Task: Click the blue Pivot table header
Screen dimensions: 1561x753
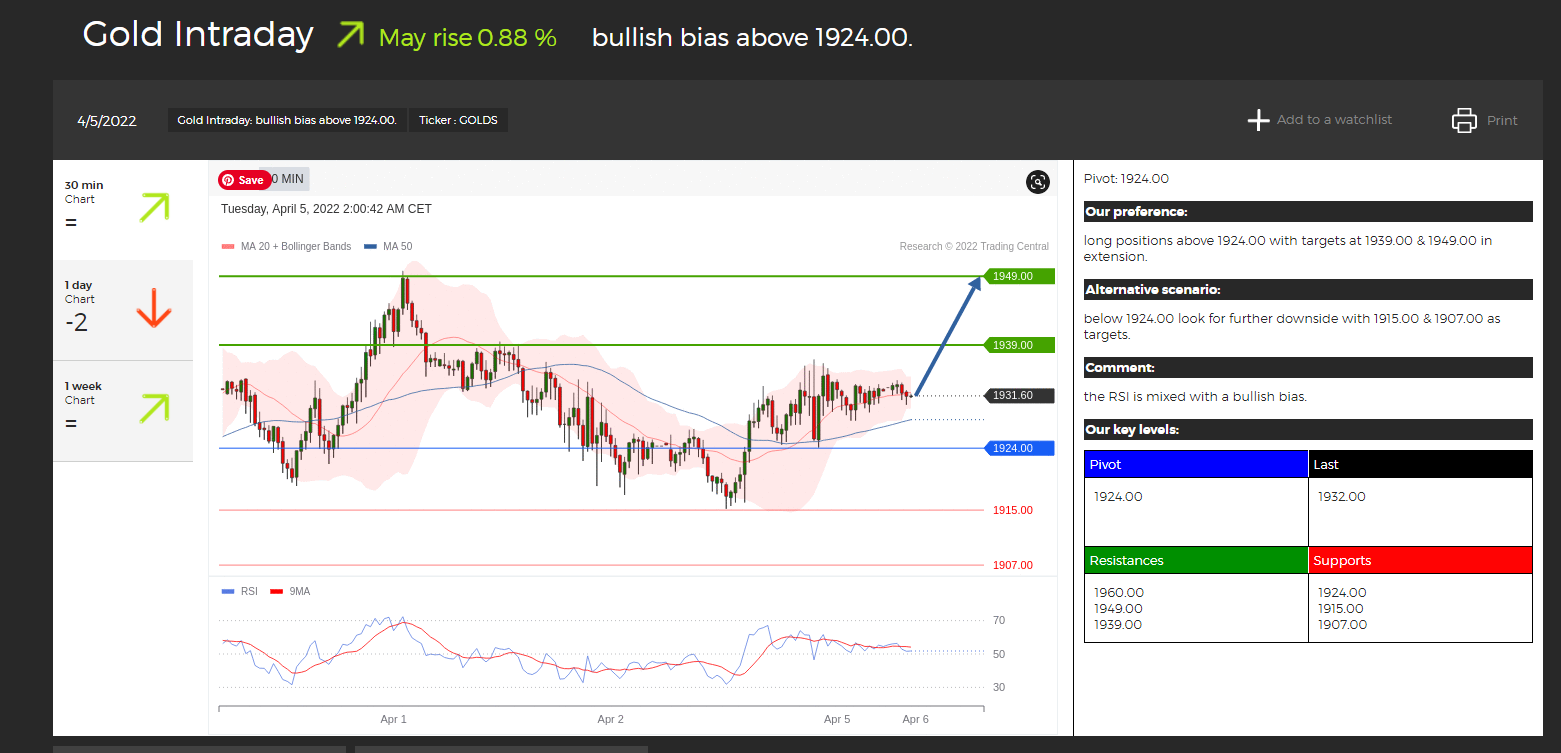Action: click(x=1196, y=464)
